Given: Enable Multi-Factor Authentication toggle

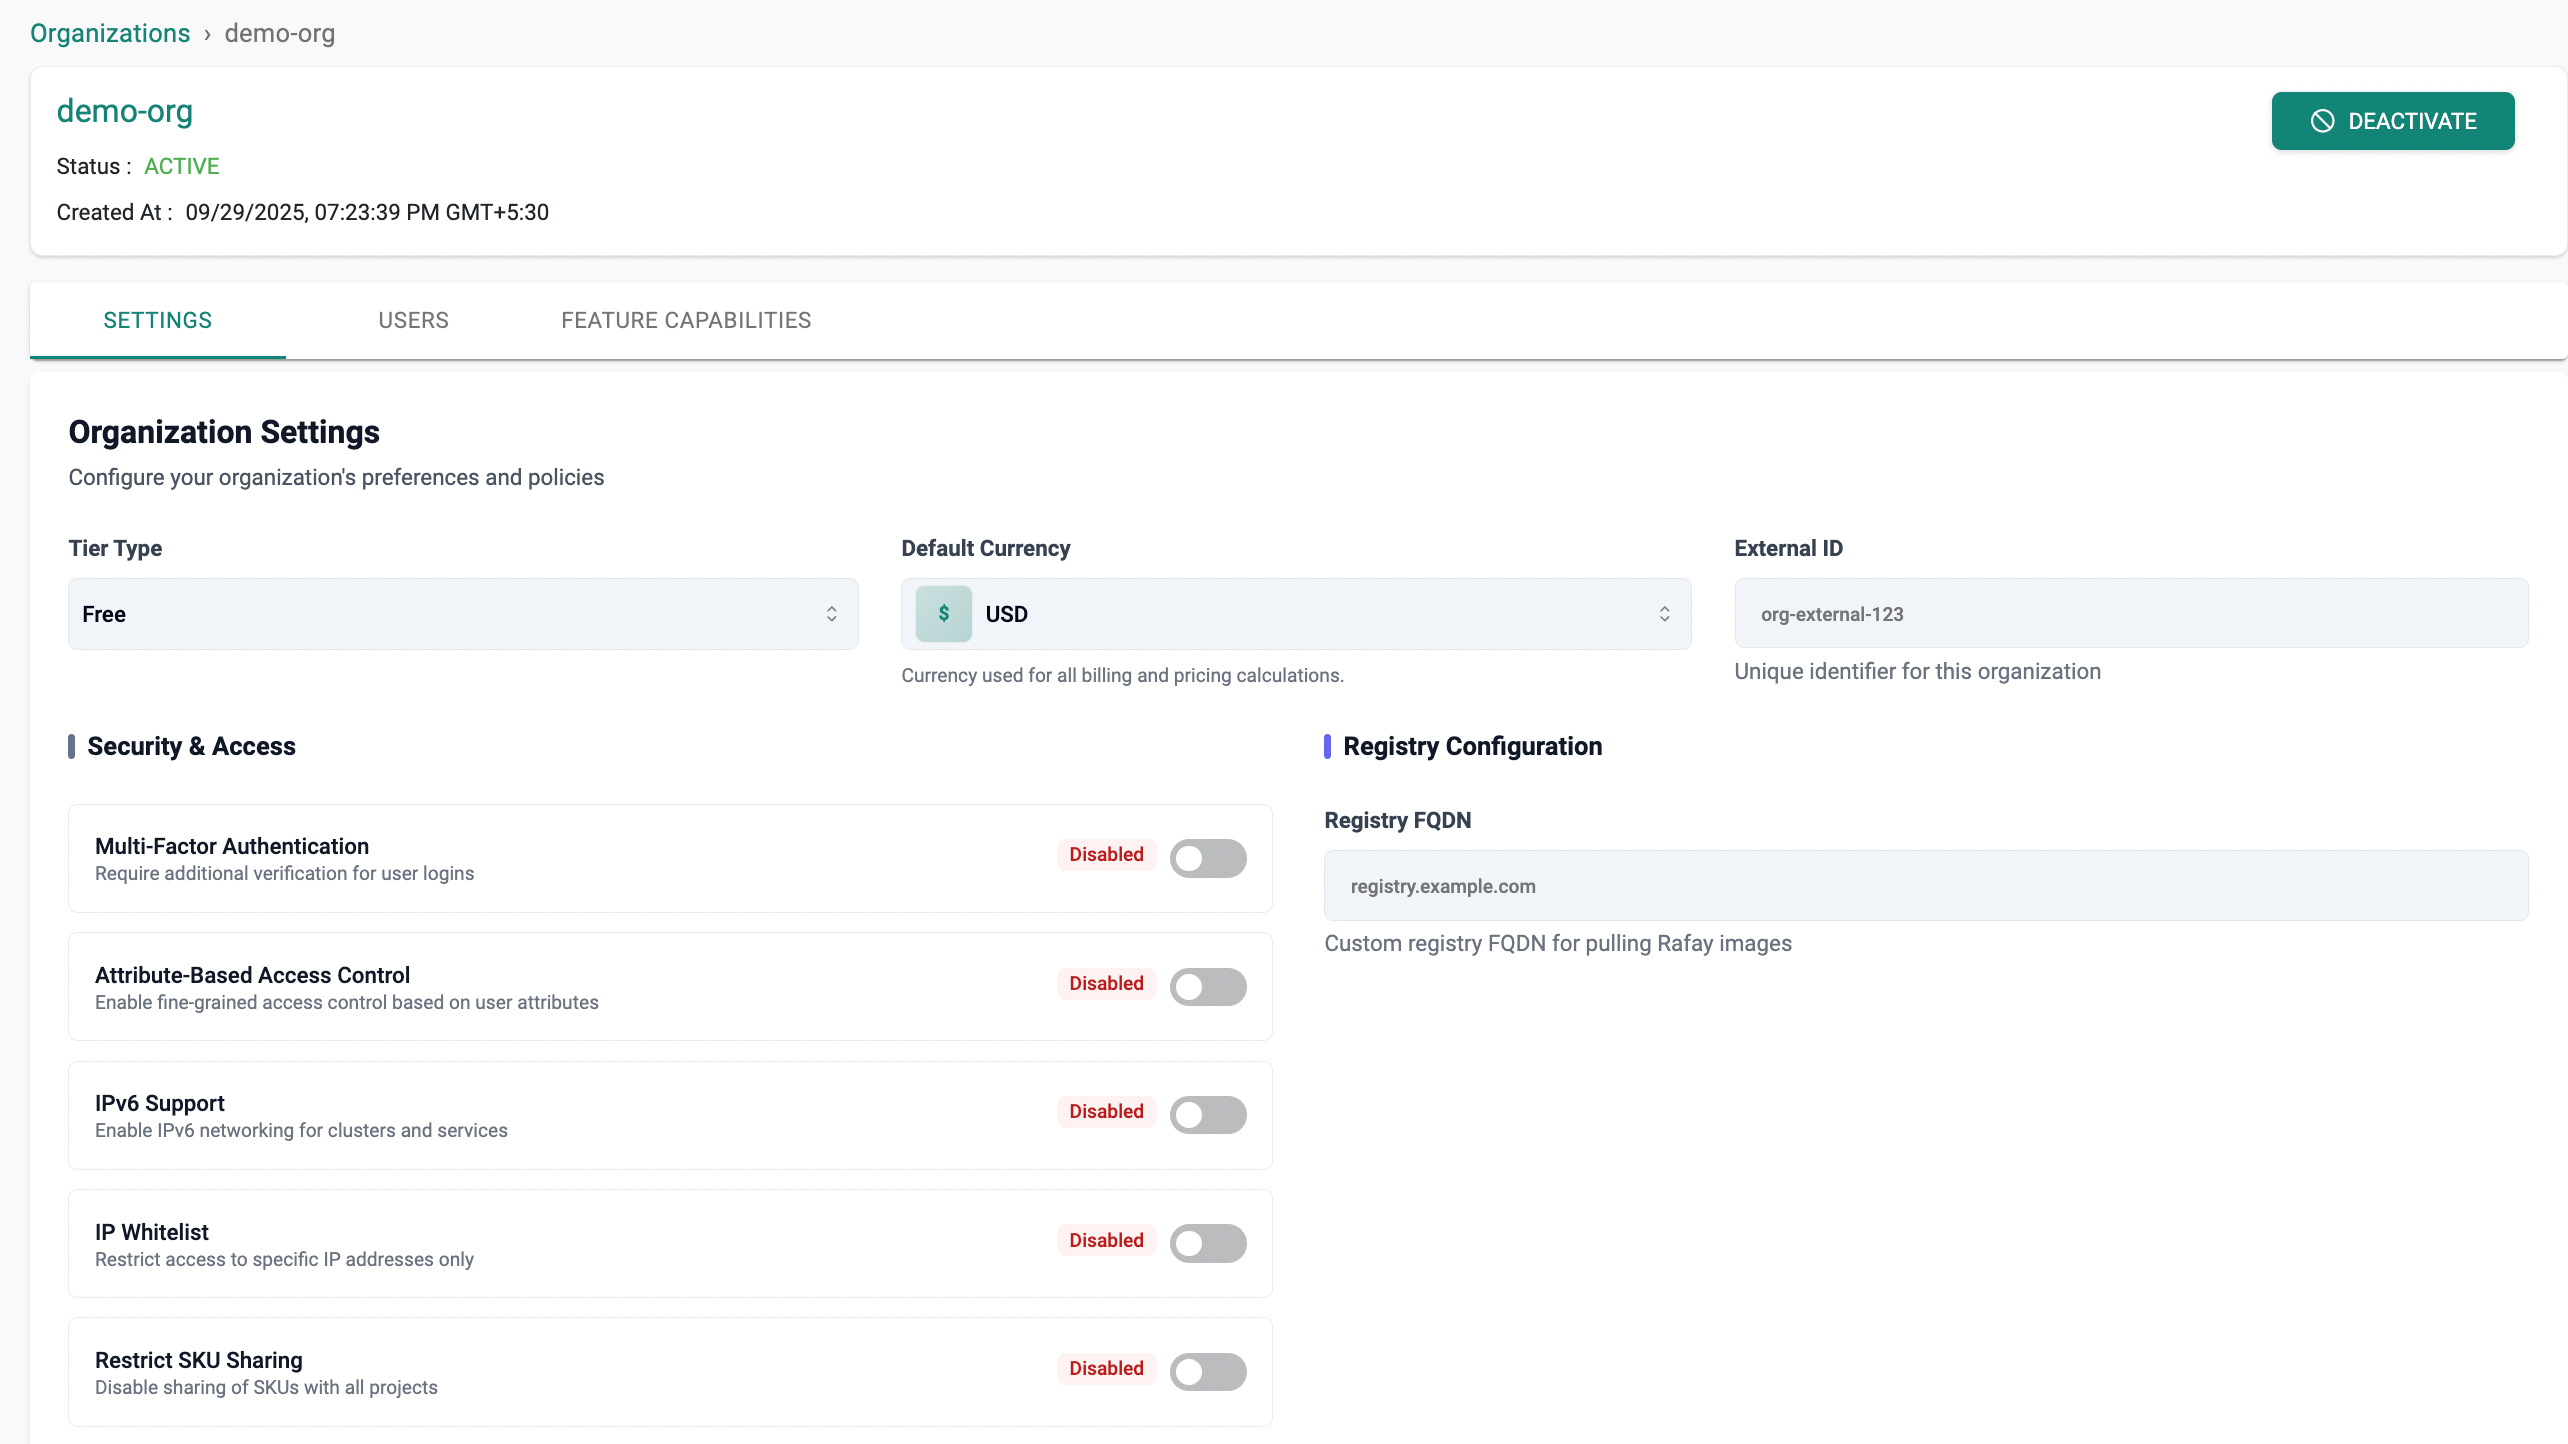Looking at the screenshot, I should pyautogui.click(x=1208, y=858).
